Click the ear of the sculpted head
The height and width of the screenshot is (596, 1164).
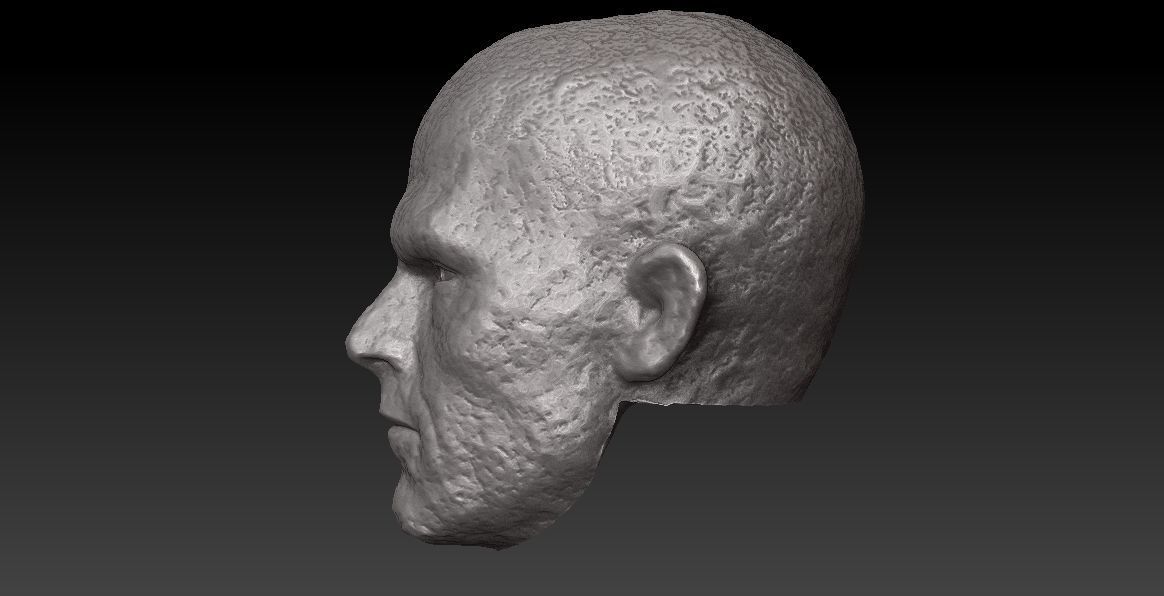pos(660,312)
